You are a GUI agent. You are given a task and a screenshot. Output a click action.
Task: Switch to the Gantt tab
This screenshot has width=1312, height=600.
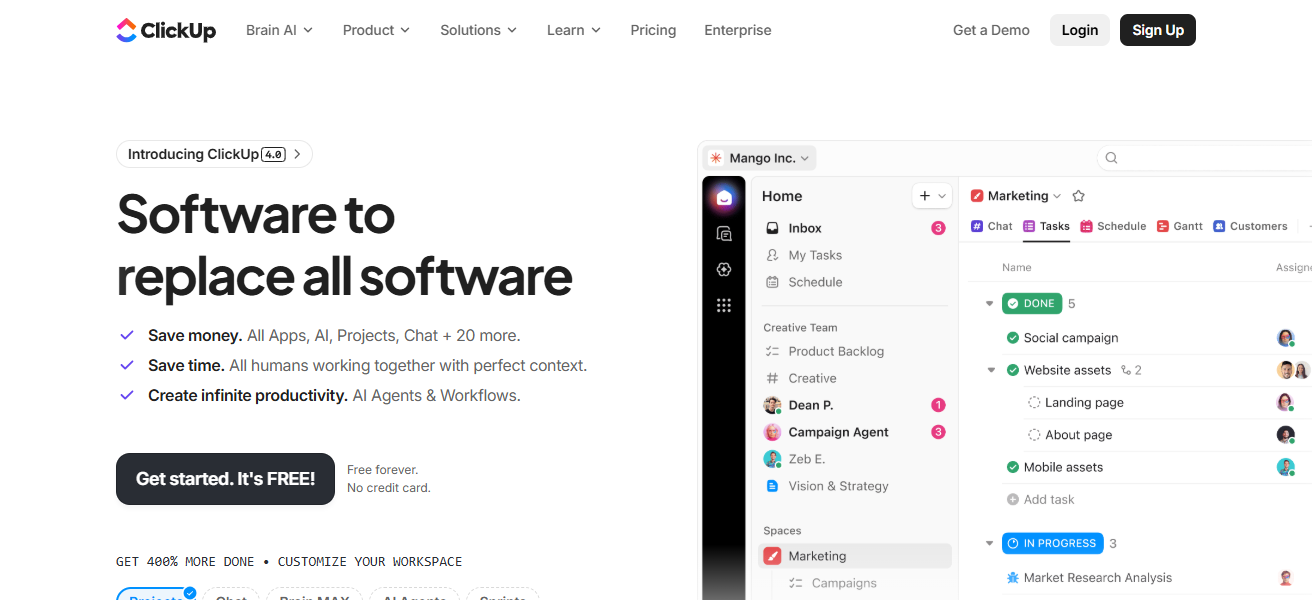click(x=1180, y=226)
